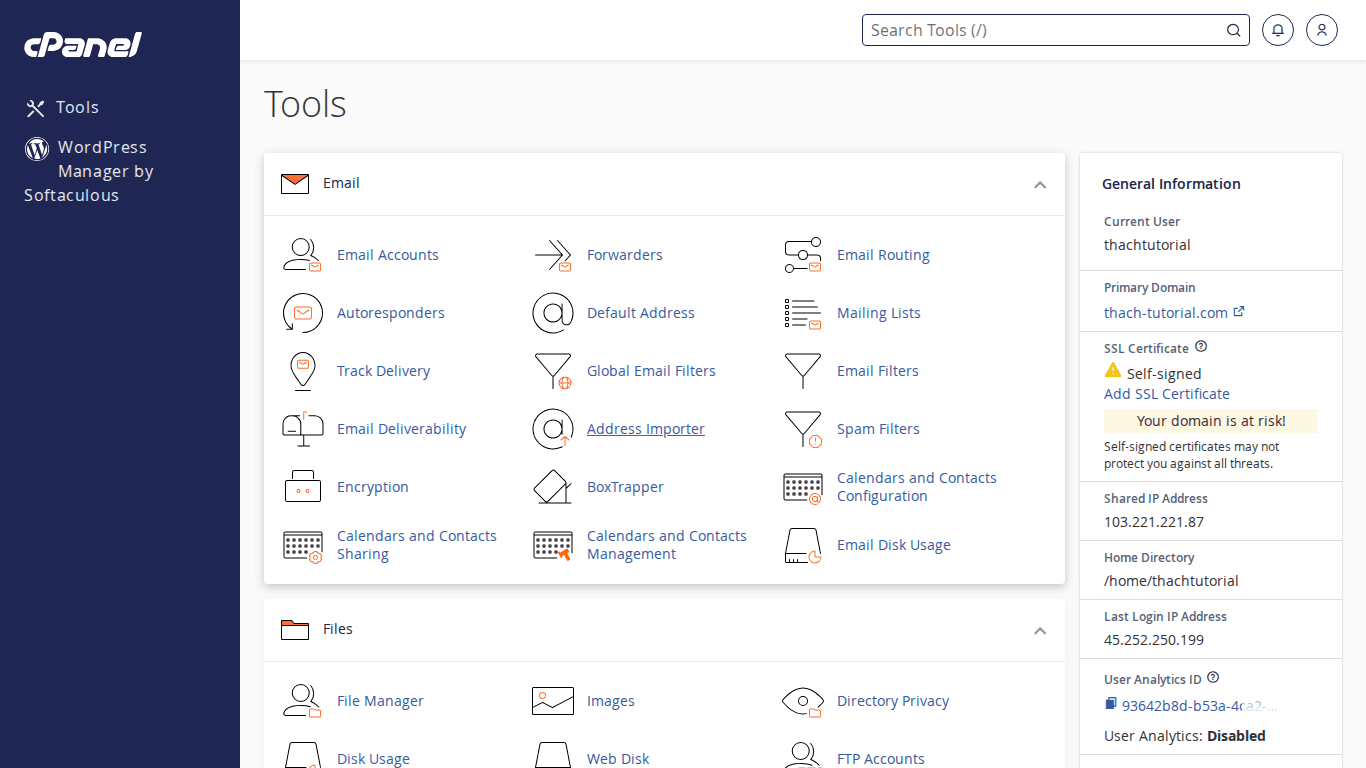Collapse the Files section

pyautogui.click(x=1040, y=630)
